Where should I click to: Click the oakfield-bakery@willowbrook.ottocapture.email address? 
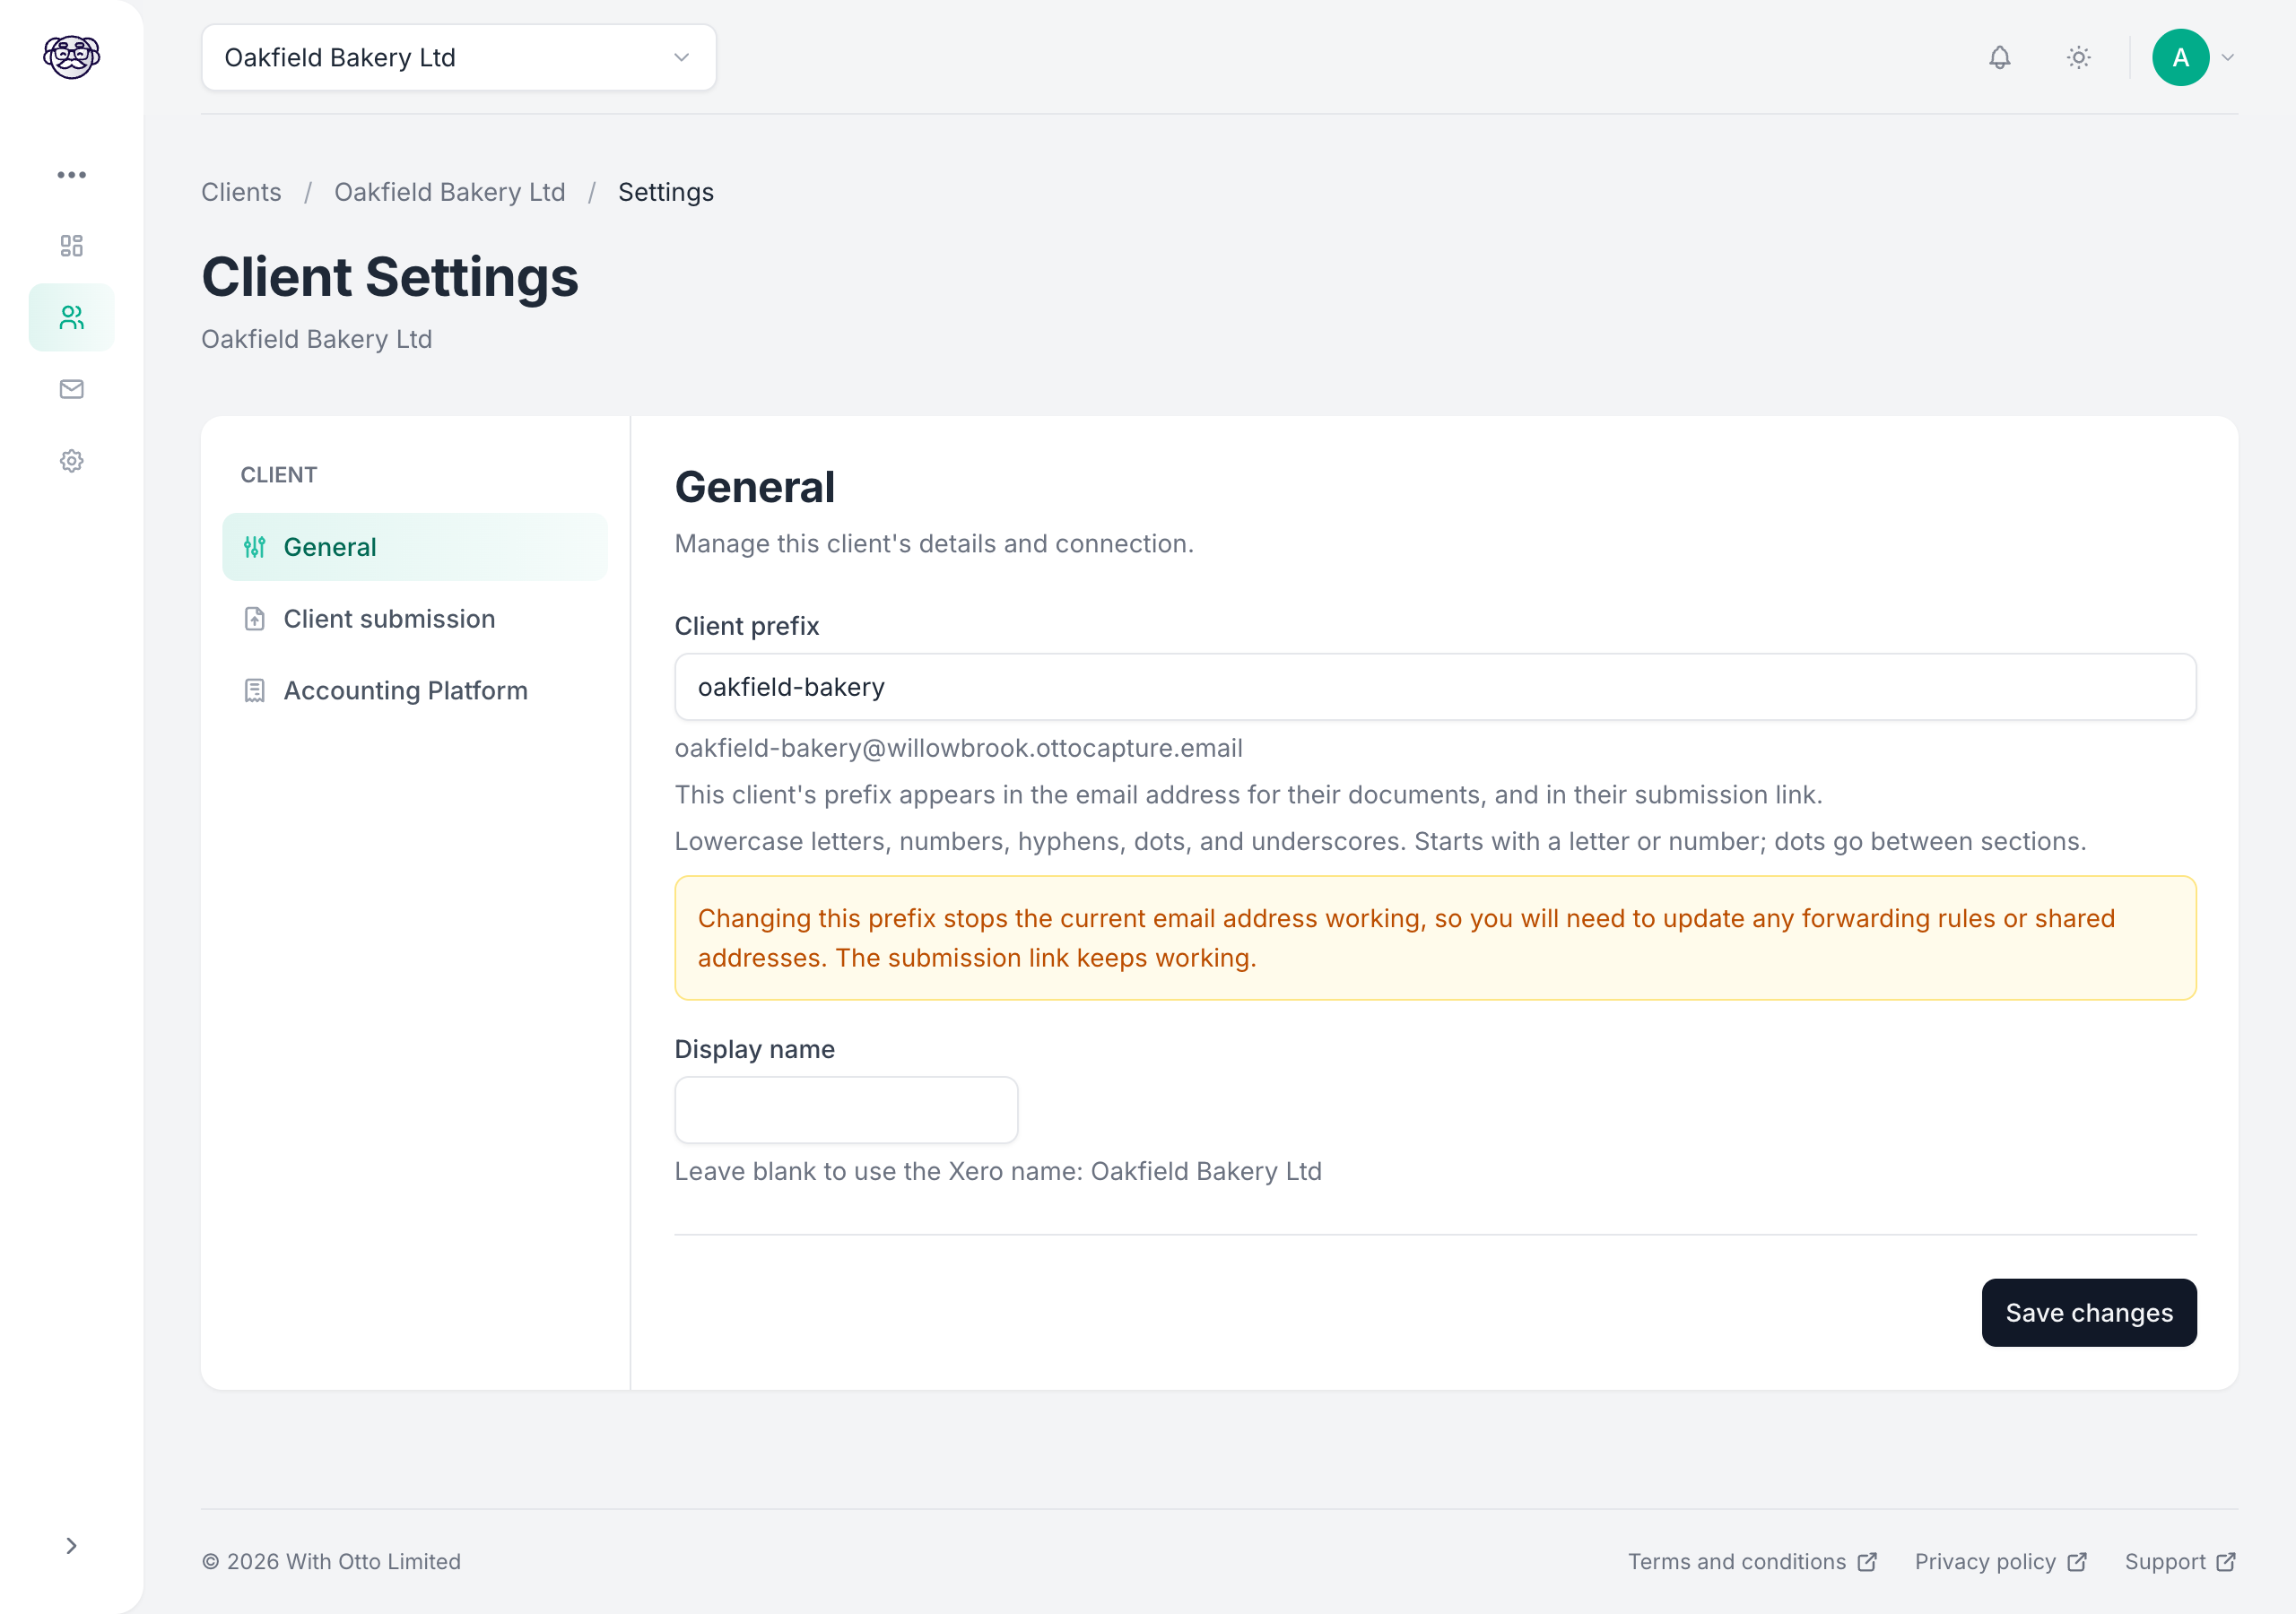[959, 748]
